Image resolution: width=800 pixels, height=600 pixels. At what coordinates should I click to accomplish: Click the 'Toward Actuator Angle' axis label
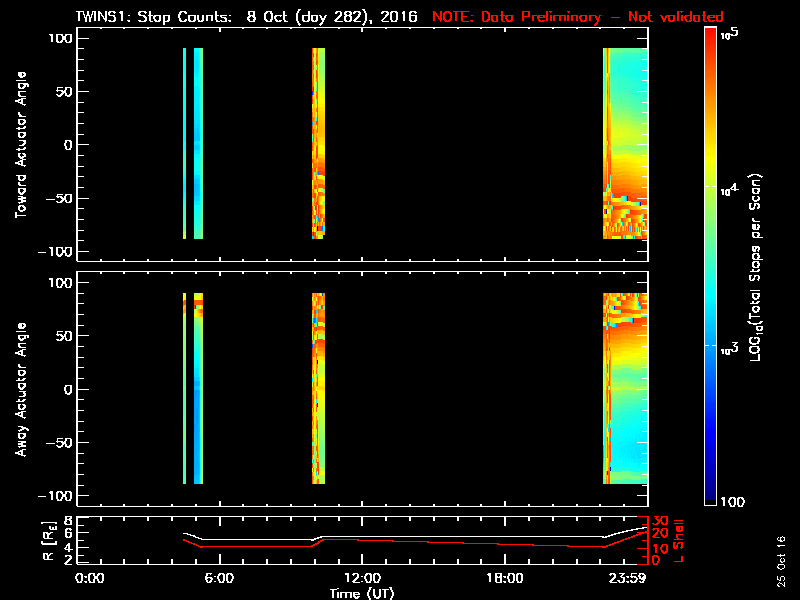(x=21, y=144)
